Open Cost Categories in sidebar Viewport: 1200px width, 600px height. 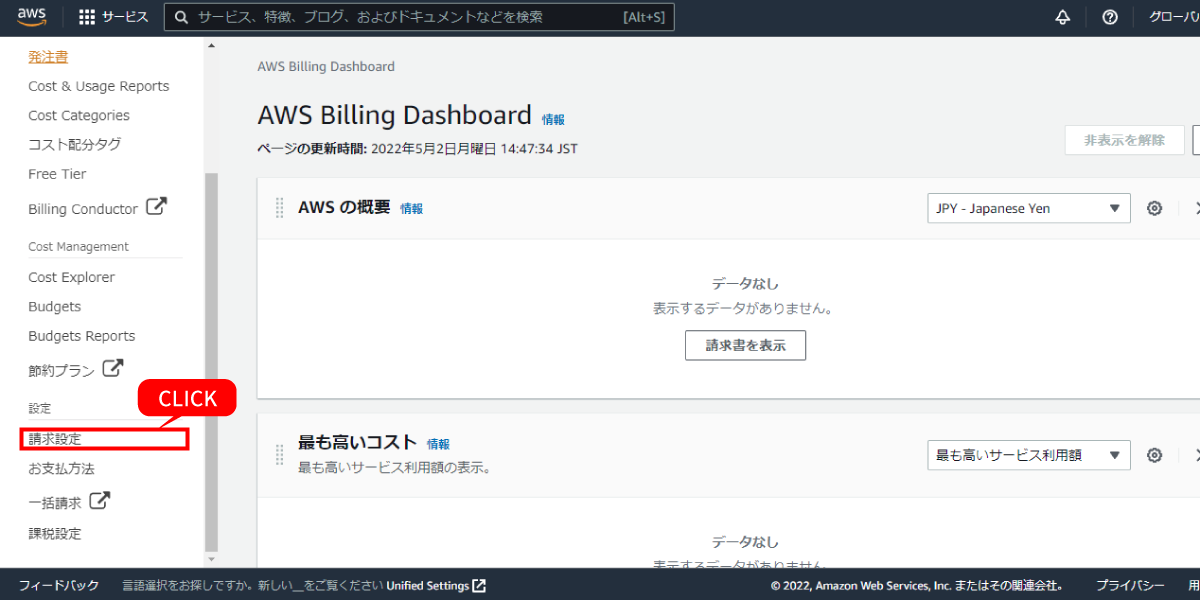pyautogui.click(x=79, y=115)
